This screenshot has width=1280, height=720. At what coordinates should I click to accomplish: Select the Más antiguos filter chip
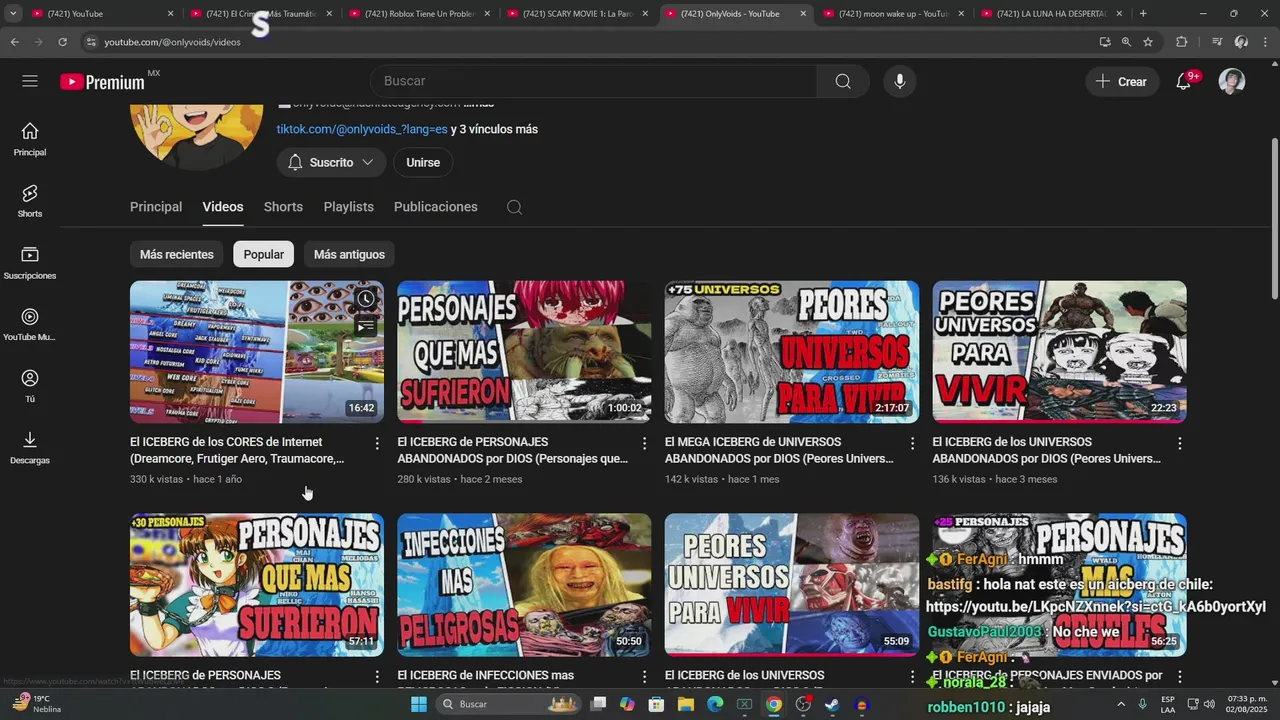(x=349, y=254)
